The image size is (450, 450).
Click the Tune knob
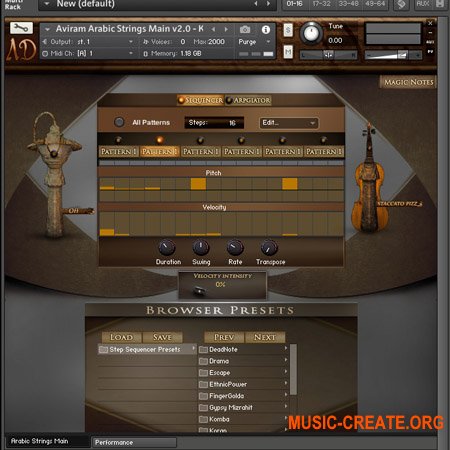pyautogui.click(x=311, y=34)
